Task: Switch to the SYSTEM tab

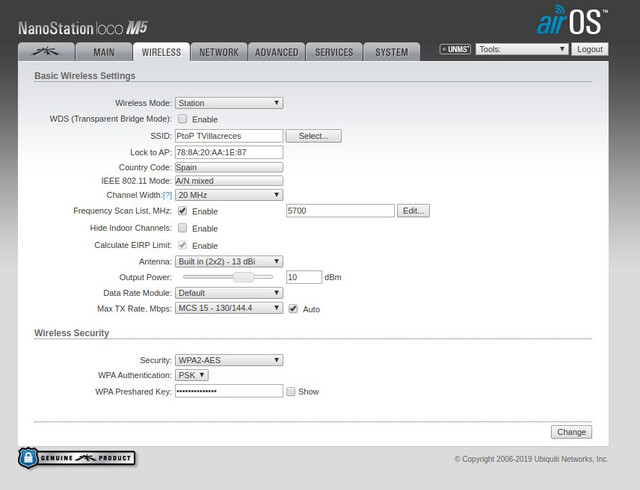Action: point(391,52)
